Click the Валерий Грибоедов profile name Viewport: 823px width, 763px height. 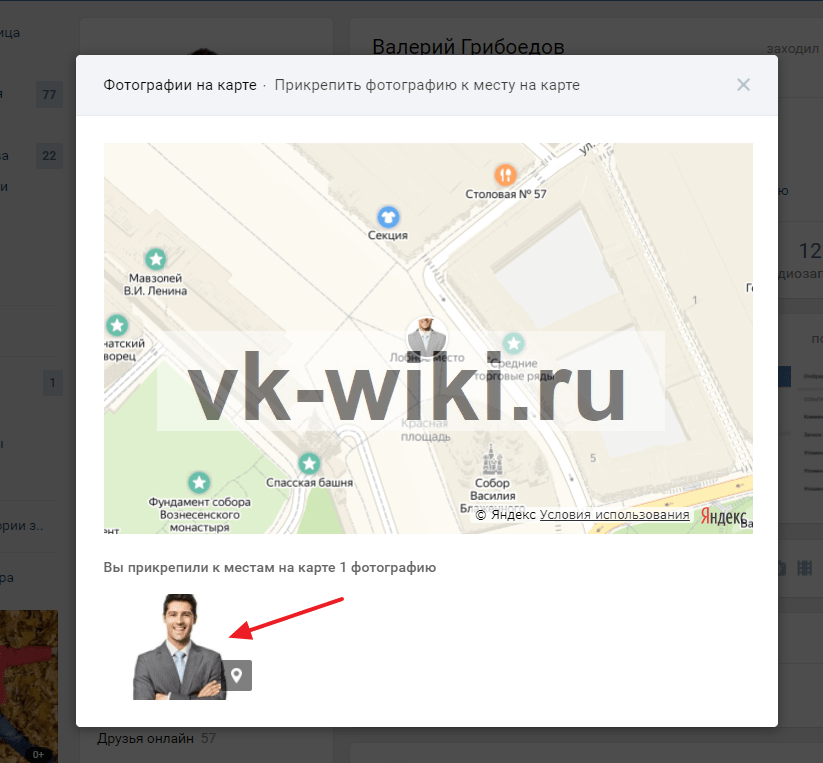pyautogui.click(x=468, y=47)
